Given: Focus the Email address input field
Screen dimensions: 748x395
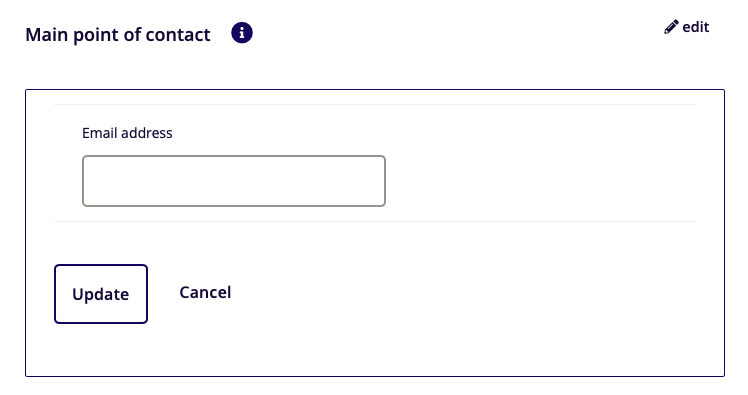Looking at the screenshot, I should coord(234,181).
